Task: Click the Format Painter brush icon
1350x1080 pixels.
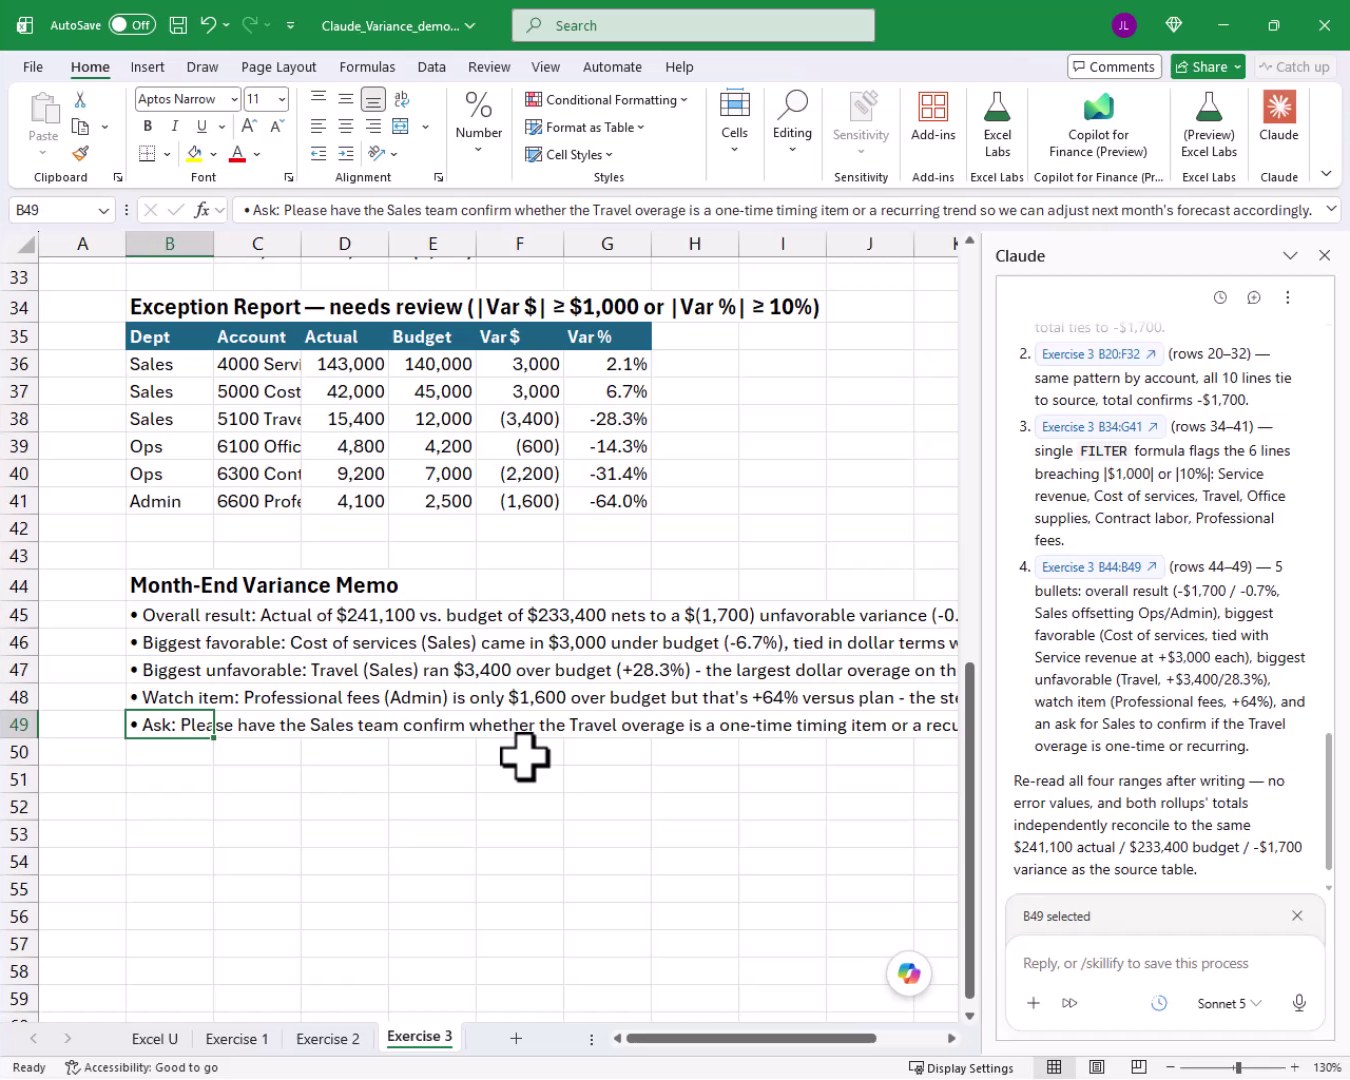Action: click(x=80, y=153)
